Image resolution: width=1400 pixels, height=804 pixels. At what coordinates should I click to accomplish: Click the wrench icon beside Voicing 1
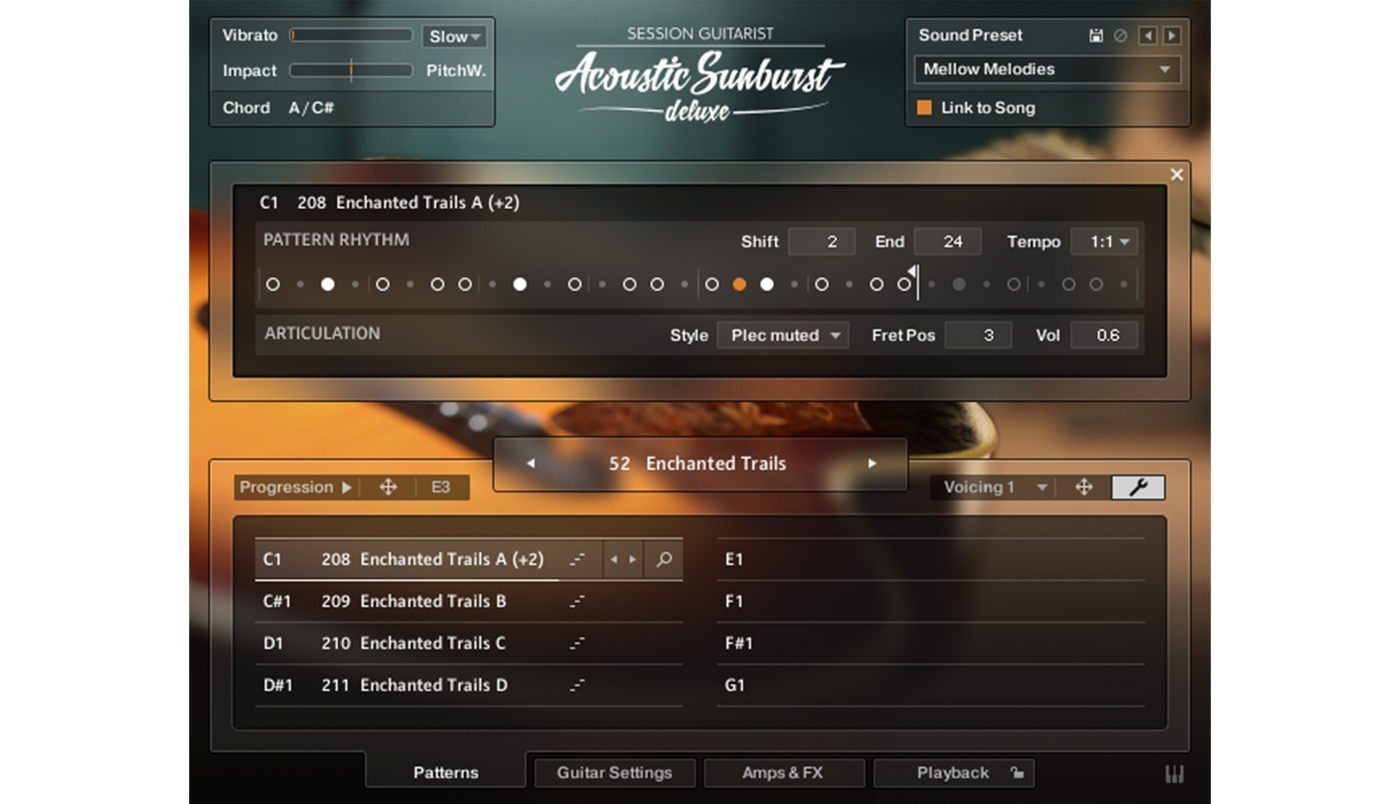[x=1138, y=487]
